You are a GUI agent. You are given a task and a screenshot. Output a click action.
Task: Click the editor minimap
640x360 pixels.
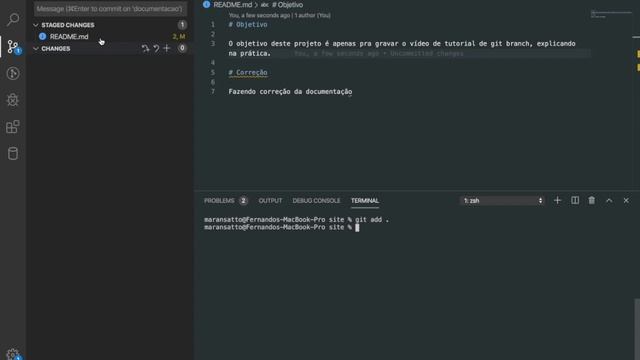pos(611,14)
